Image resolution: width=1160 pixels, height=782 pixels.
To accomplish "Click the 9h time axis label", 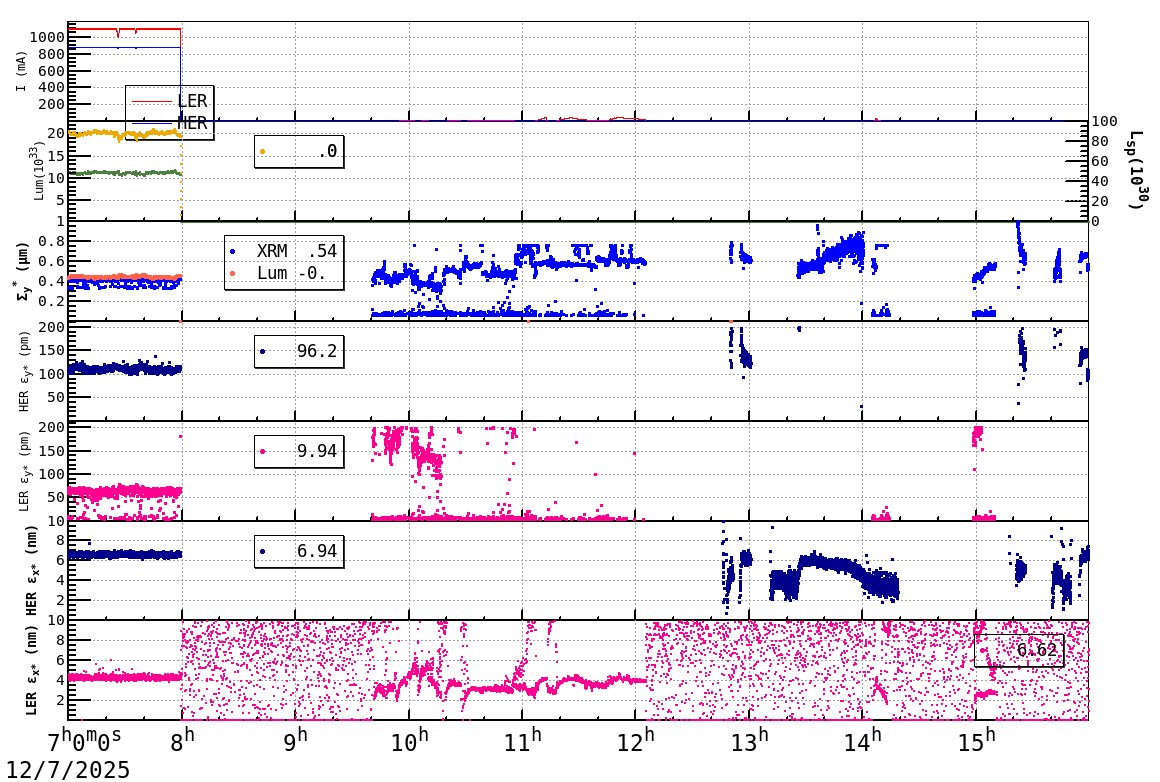I will [296, 739].
